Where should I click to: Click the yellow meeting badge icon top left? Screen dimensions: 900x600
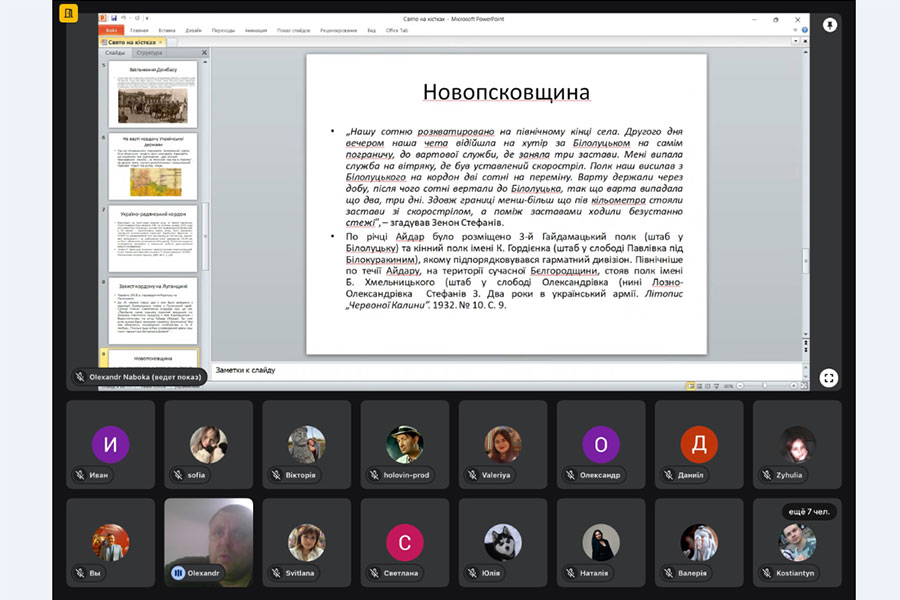(69, 14)
